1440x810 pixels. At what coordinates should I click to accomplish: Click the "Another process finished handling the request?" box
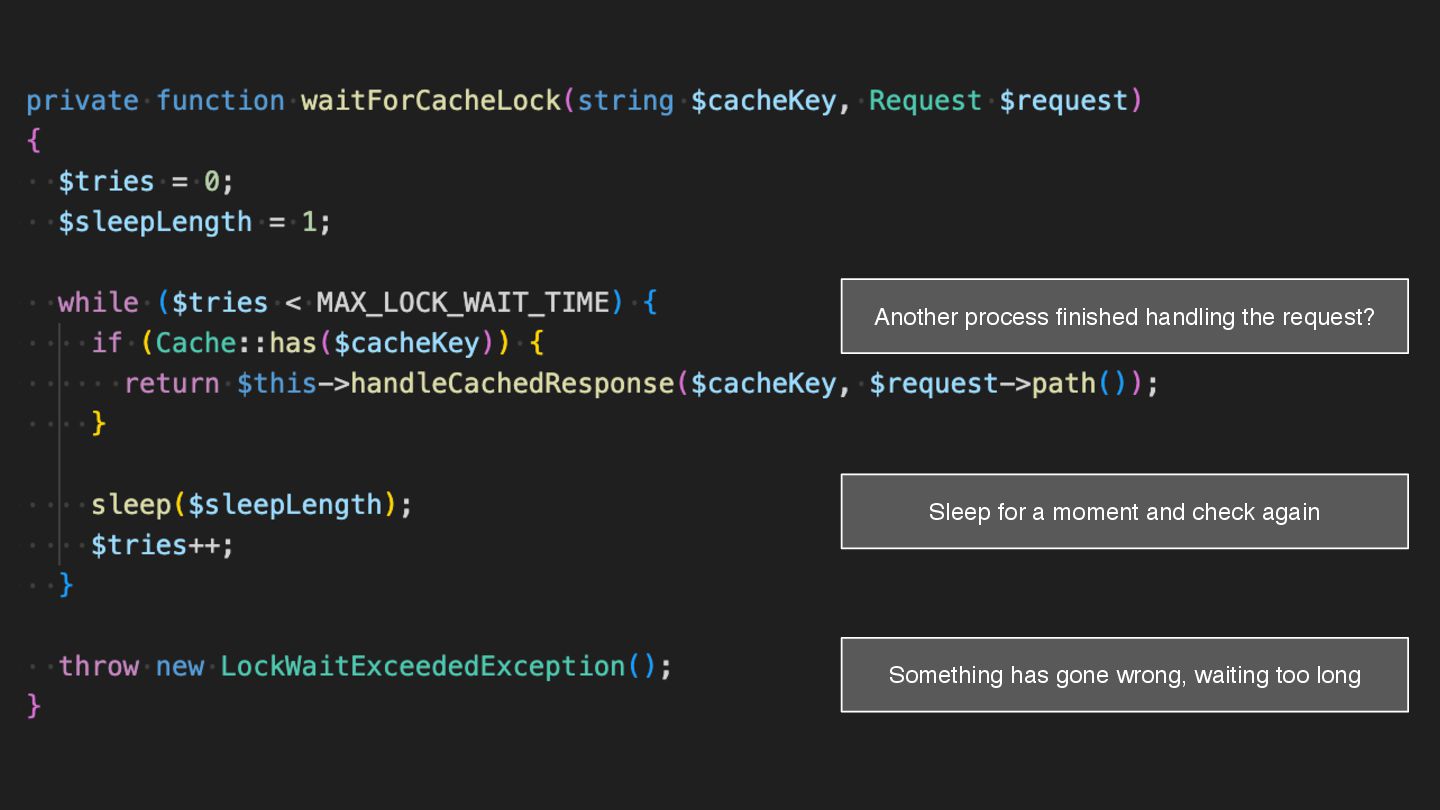1124,317
